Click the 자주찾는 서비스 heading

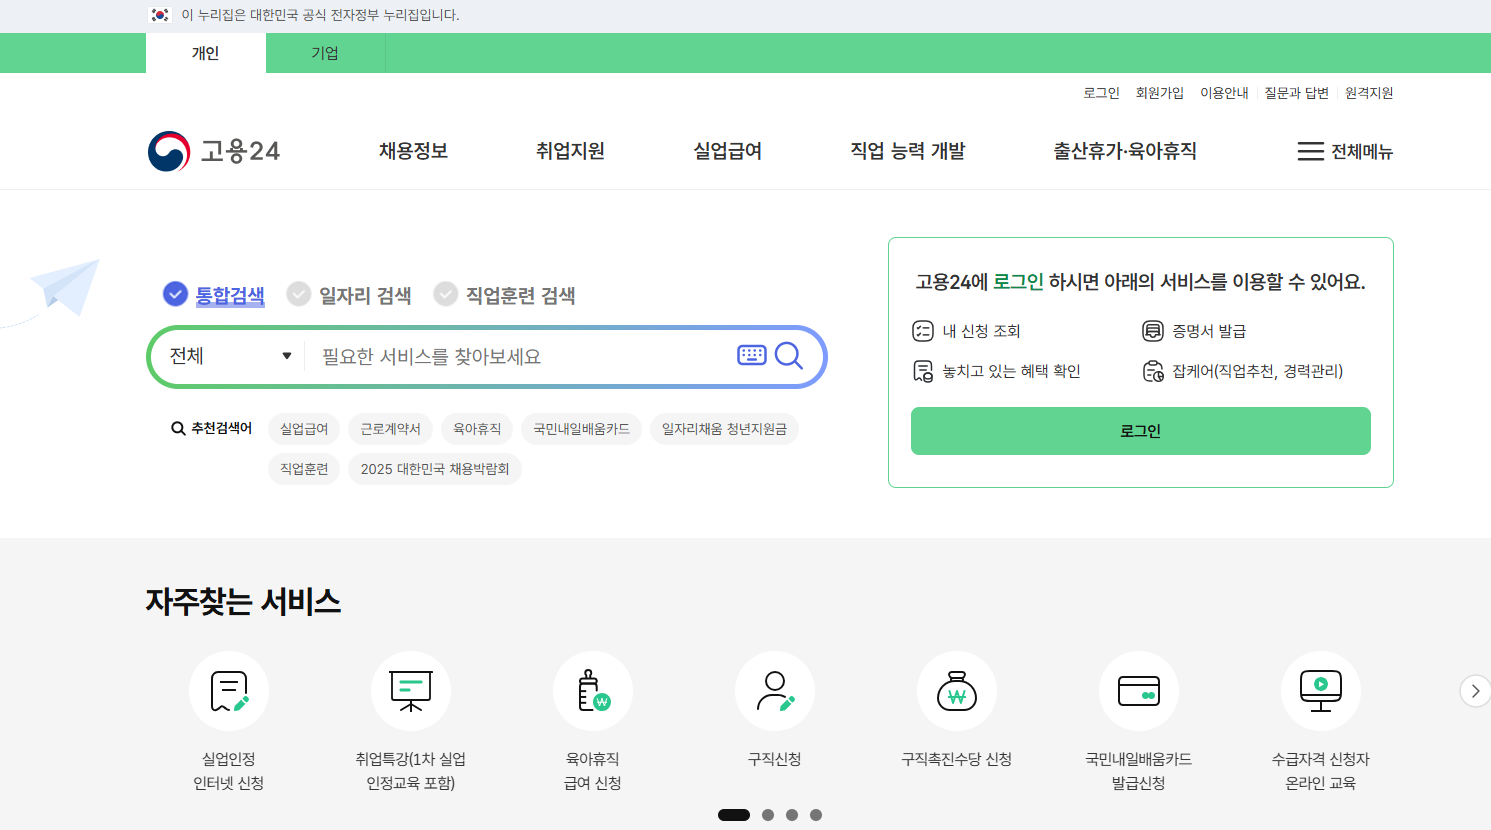(243, 601)
